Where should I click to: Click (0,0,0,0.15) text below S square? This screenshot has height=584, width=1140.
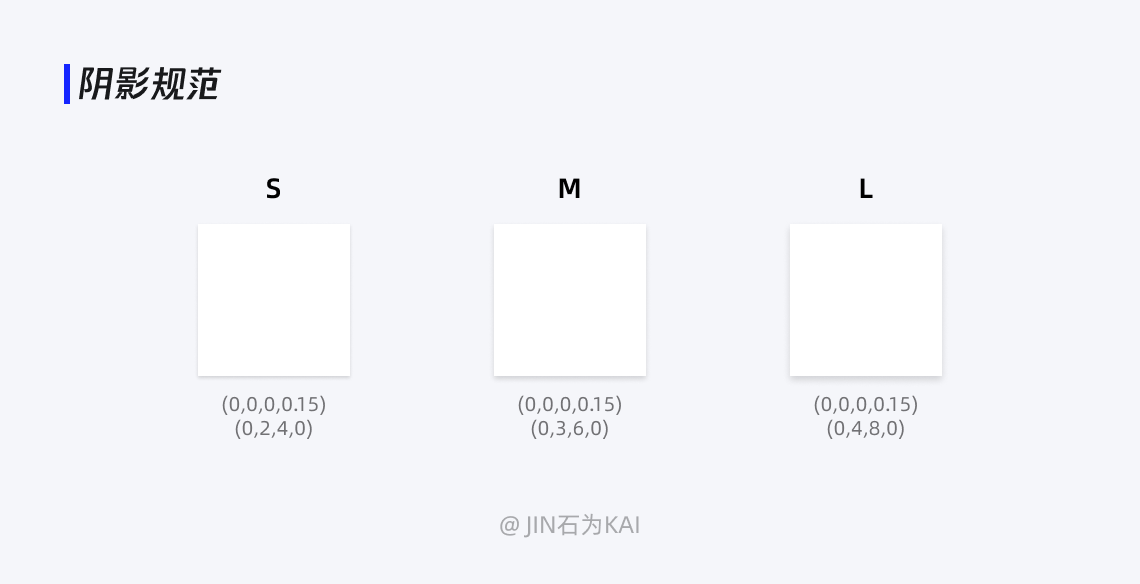coord(273,404)
